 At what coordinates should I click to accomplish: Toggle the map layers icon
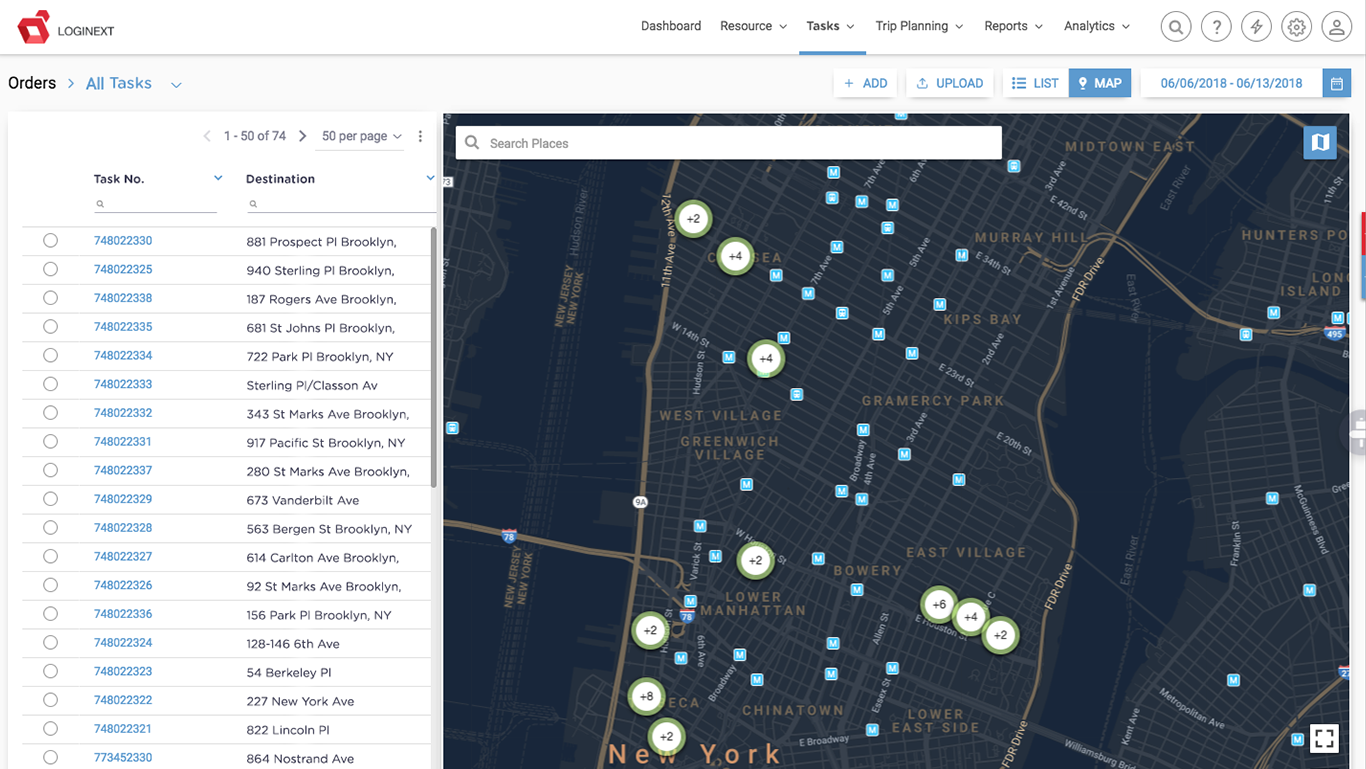[x=1320, y=143]
